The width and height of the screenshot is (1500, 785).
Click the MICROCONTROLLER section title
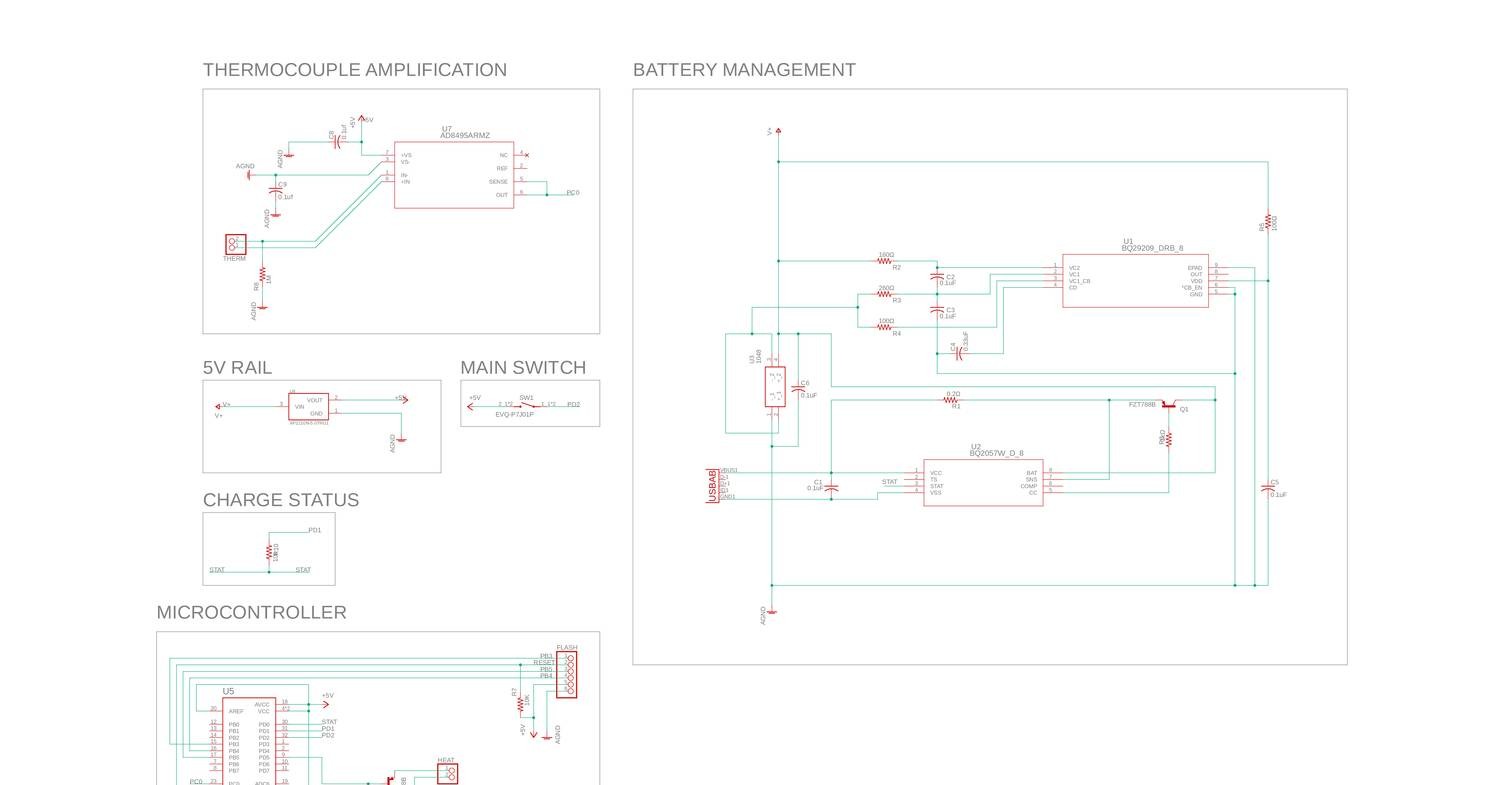pos(251,613)
